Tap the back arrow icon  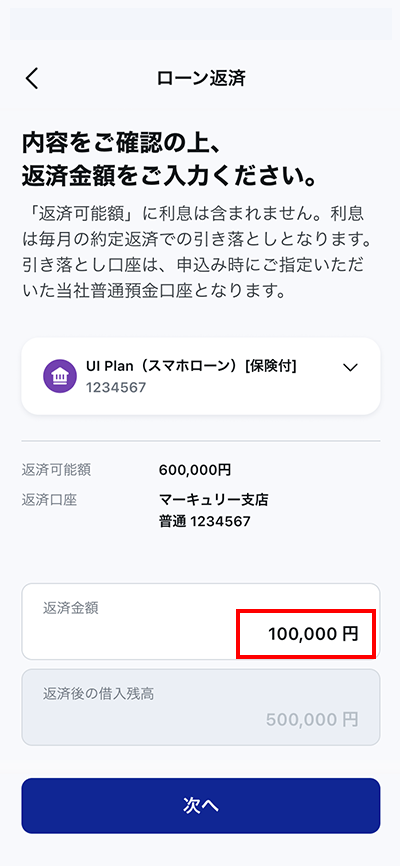pos(32,78)
